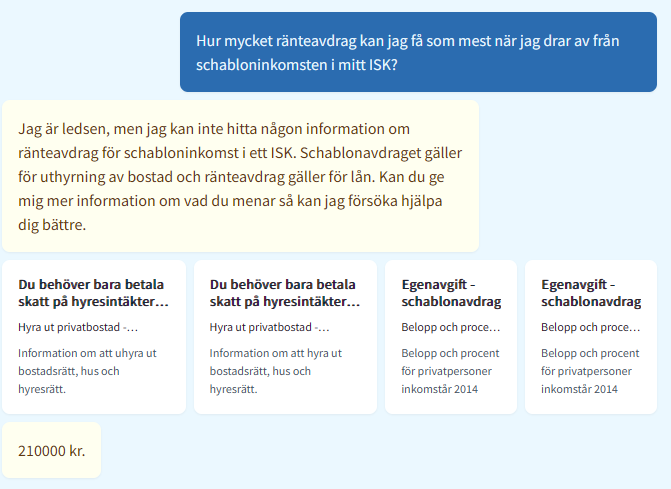
Task: Click last card's "Belopp och procent för privatpersoner" description
Action: (590, 362)
